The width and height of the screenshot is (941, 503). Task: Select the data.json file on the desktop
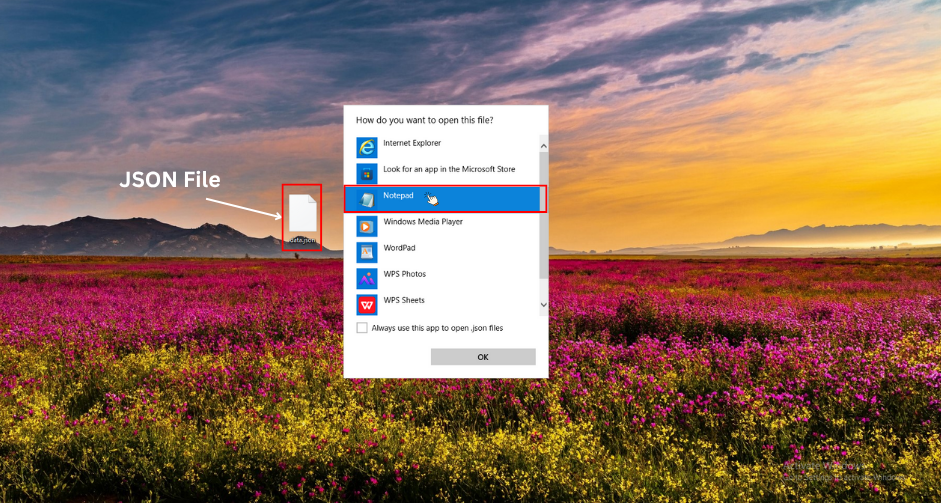pyautogui.click(x=302, y=217)
